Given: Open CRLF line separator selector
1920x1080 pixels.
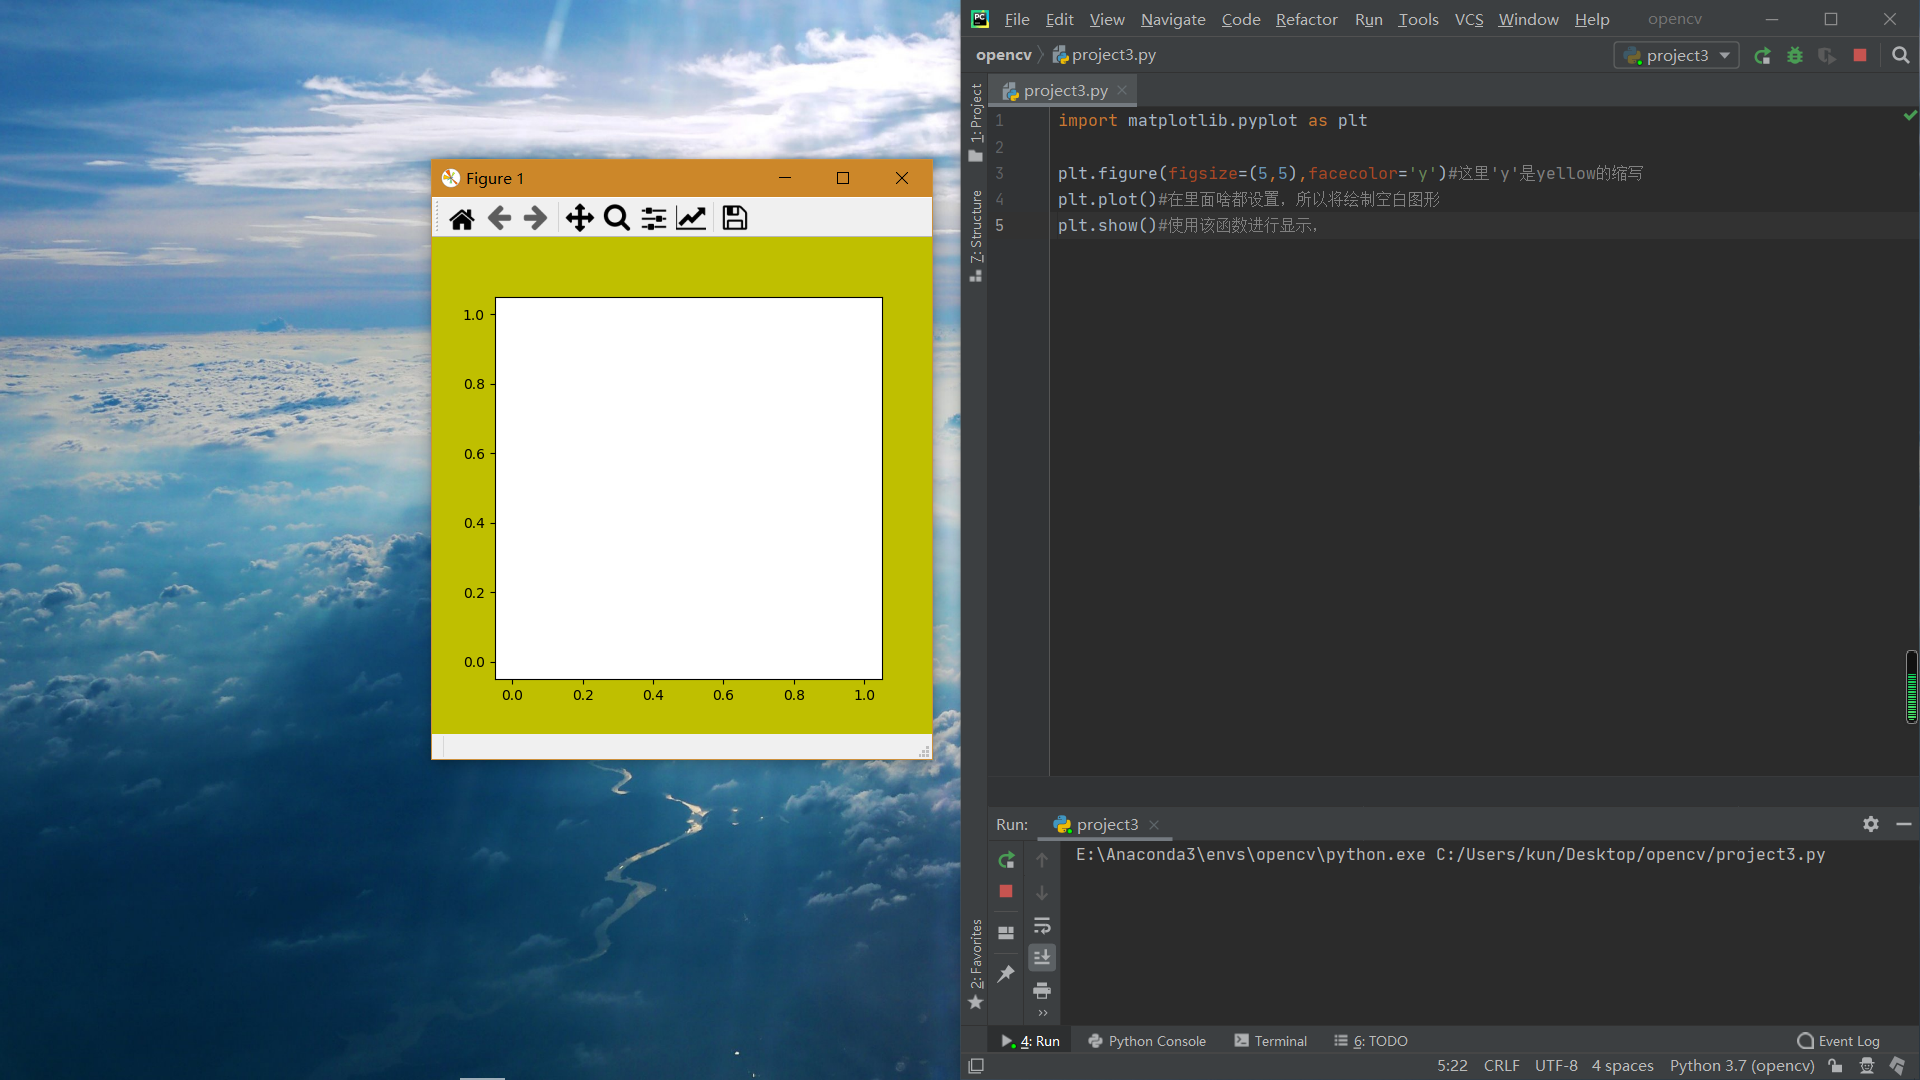Looking at the screenshot, I should [1501, 1066].
